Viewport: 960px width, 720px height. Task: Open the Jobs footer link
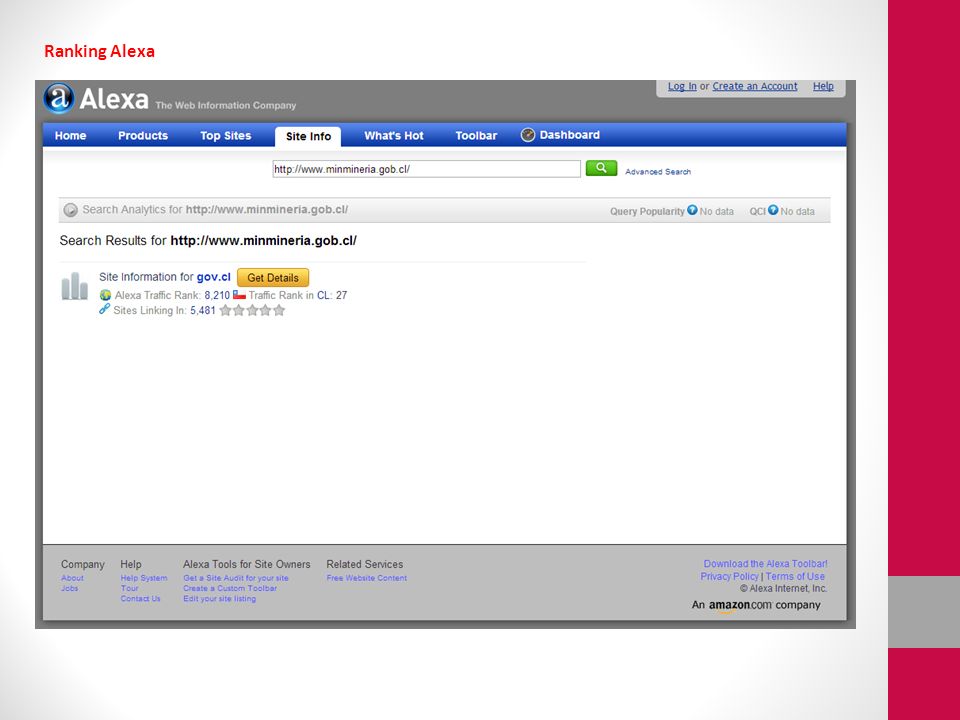(70, 588)
